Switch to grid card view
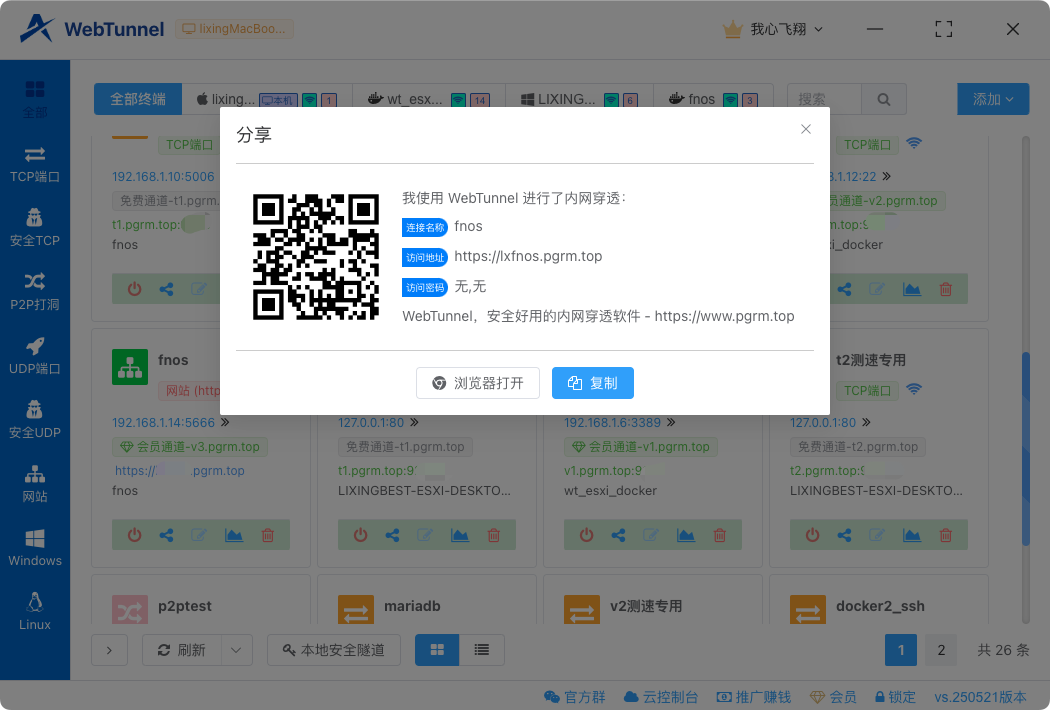This screenshot has height=710, width=1050. [x=437, y=650]
